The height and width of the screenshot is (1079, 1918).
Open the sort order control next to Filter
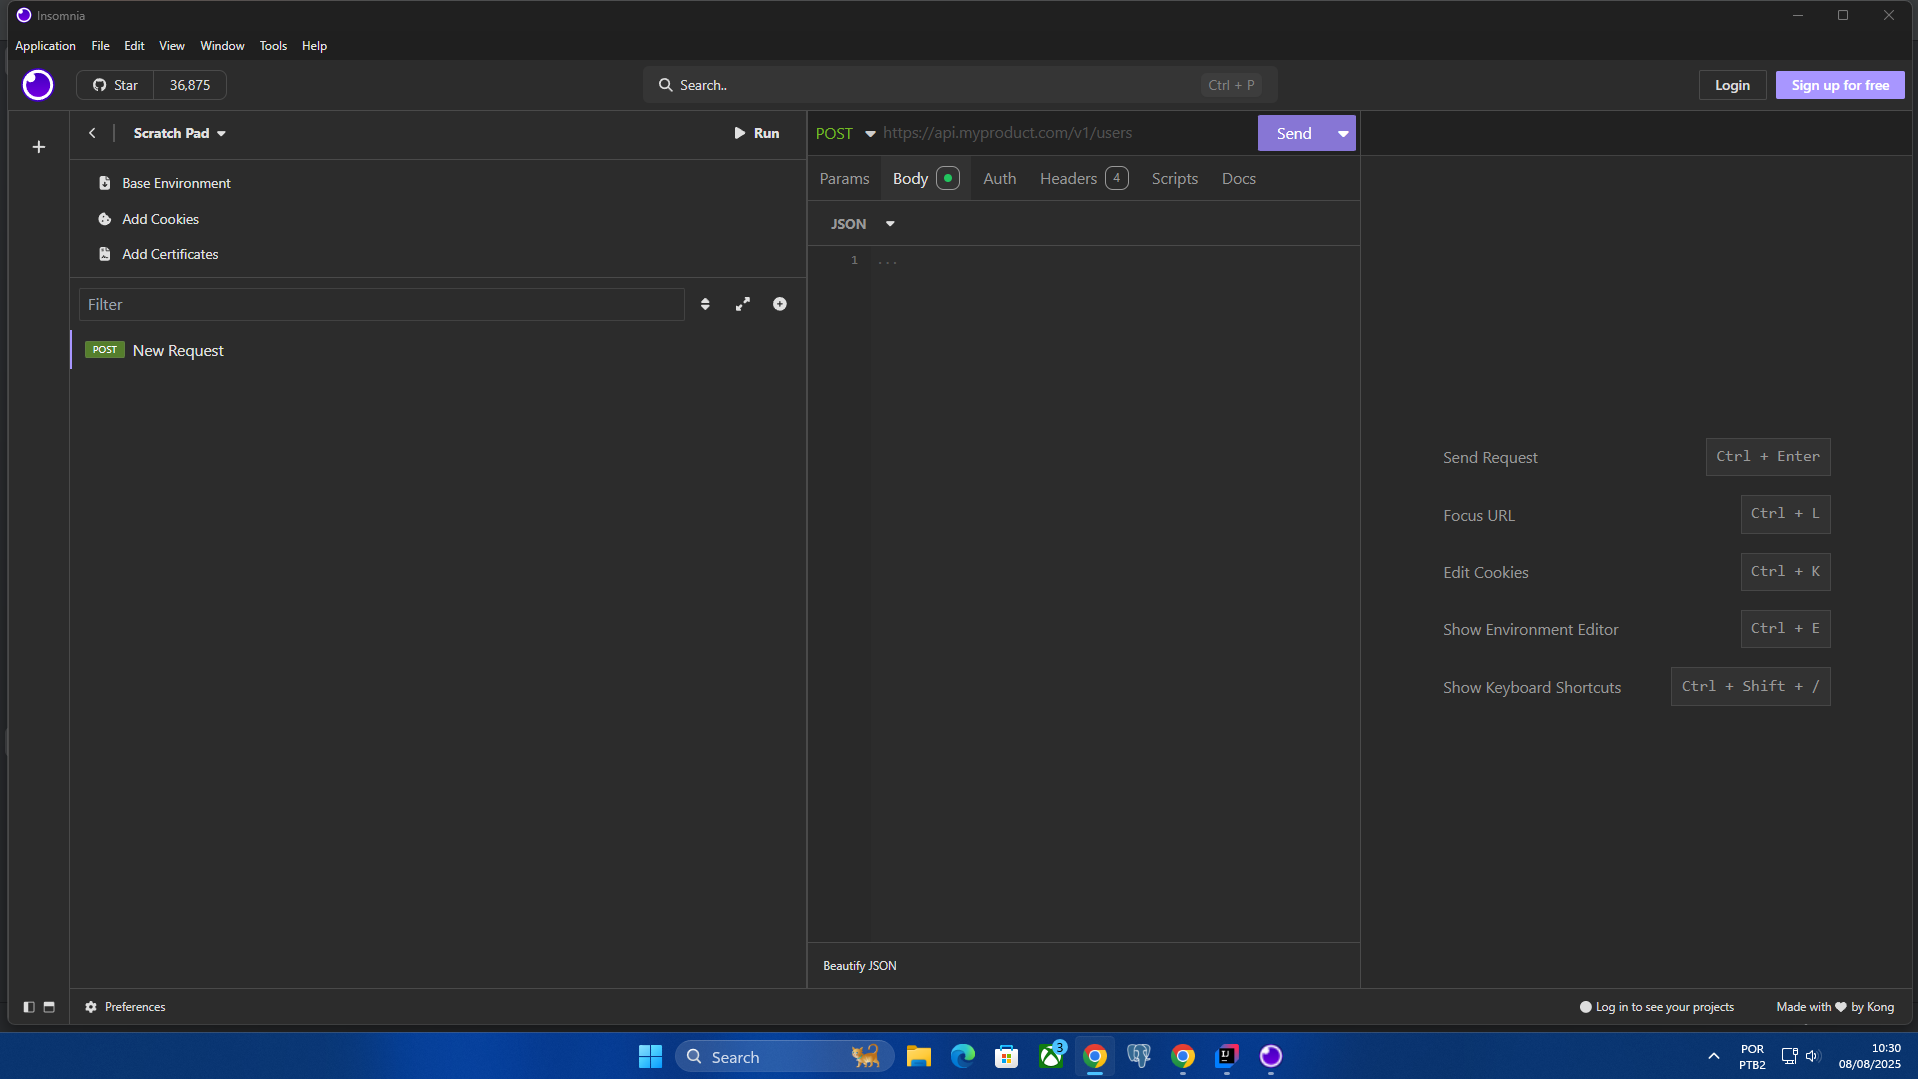click(x=705, y=304)
